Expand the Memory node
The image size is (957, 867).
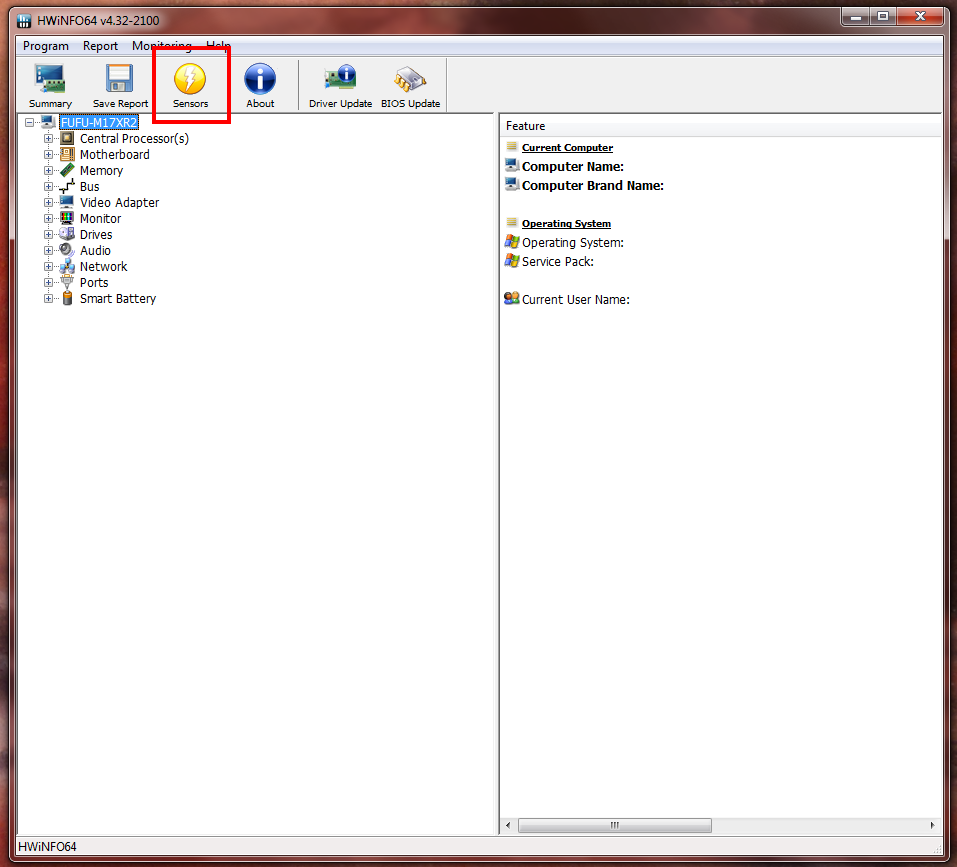[48, 170]
